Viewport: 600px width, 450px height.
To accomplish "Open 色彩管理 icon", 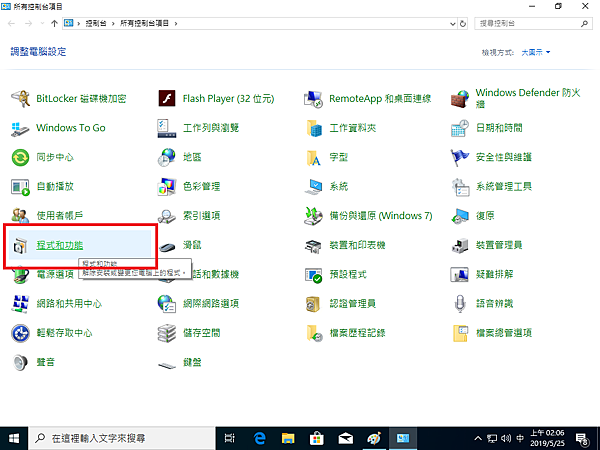I will (167, 187).
